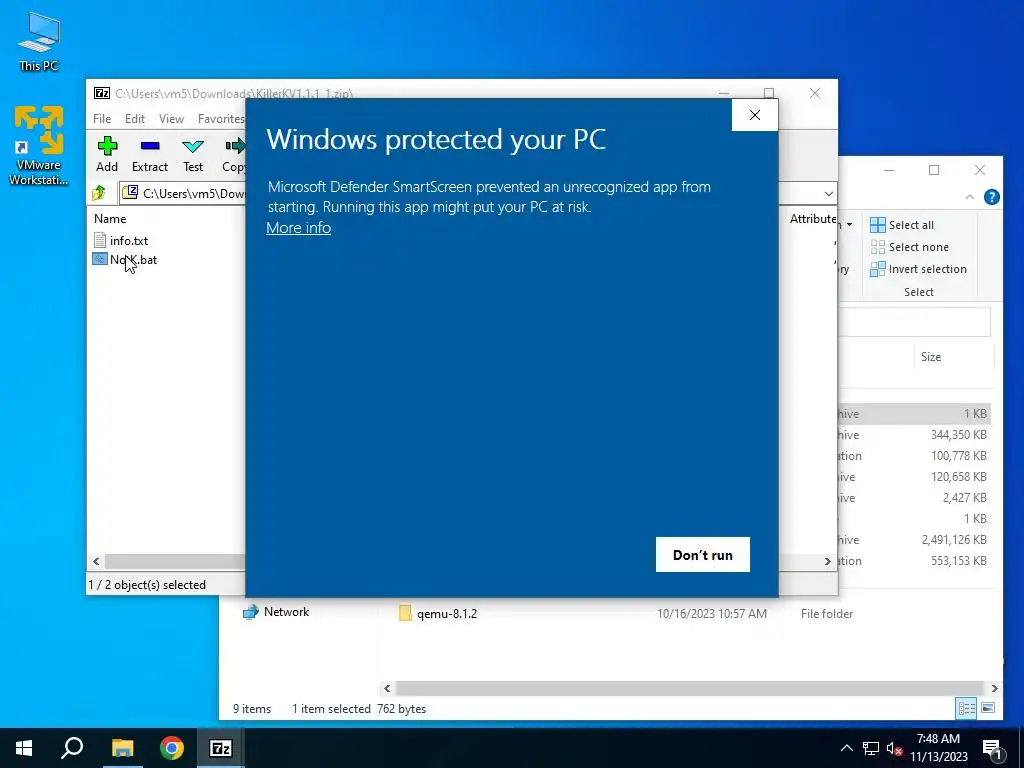1024x768 pixels.
Task: Open the dropdown arrow beside Explorer ribbon group
Action: coord(849,225)
